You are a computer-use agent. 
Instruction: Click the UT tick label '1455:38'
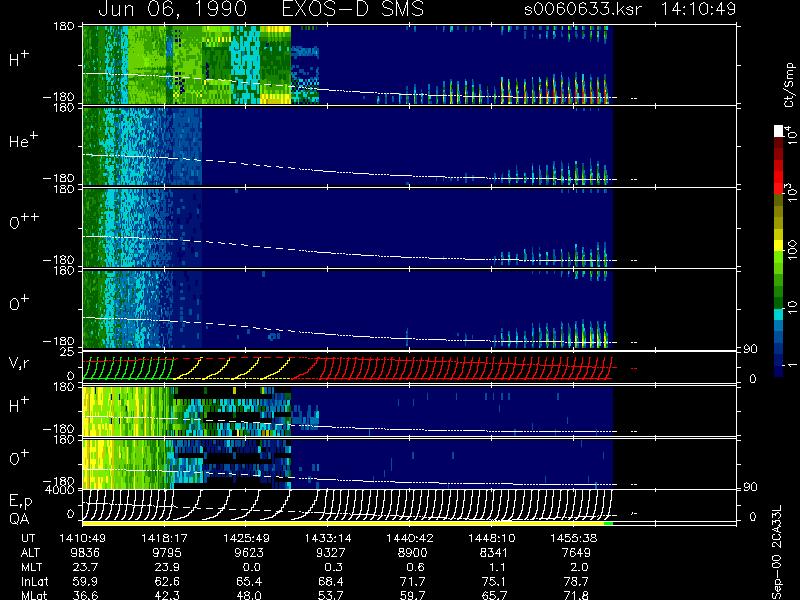[573, 538]
